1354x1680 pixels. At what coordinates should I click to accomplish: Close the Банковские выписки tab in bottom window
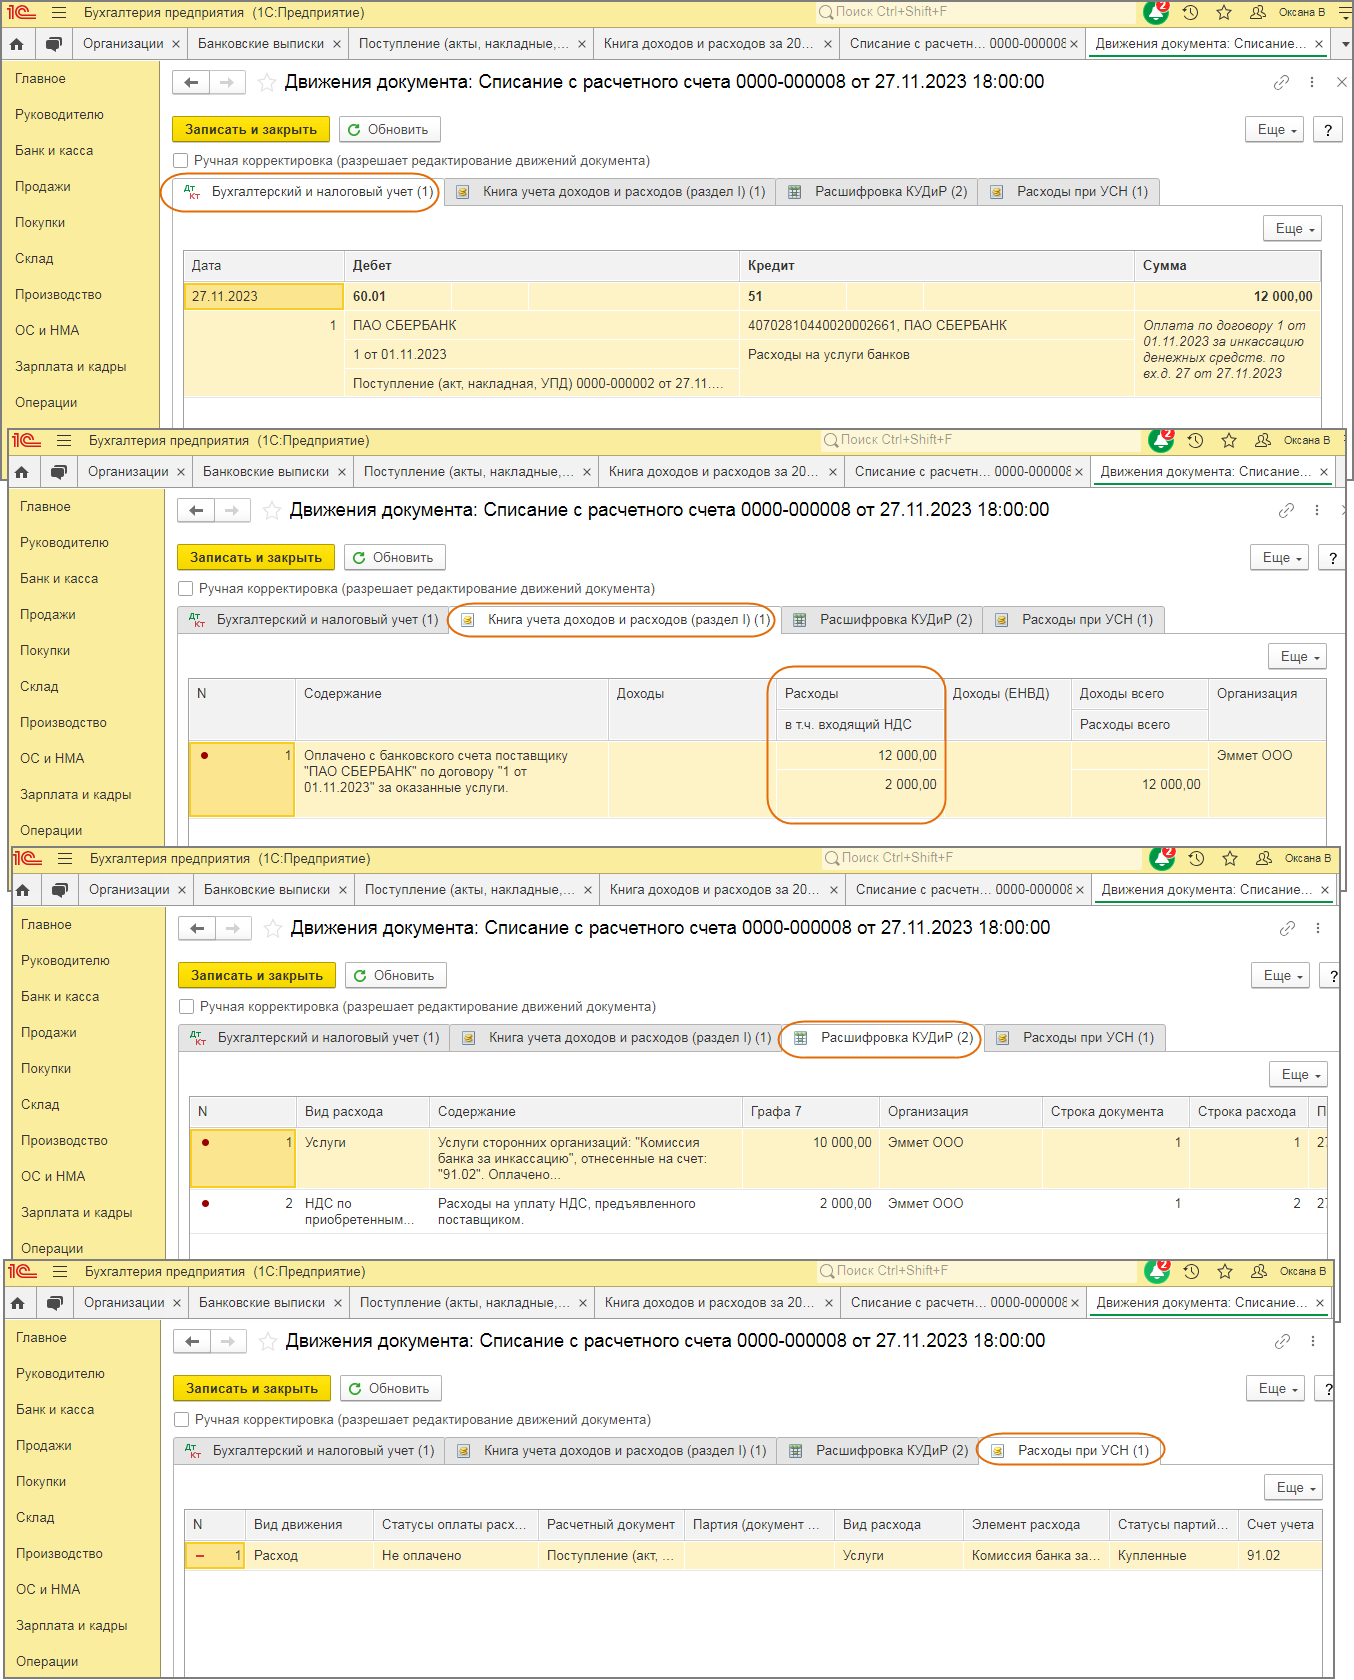pyautogui.click(x=338, y=1303)
